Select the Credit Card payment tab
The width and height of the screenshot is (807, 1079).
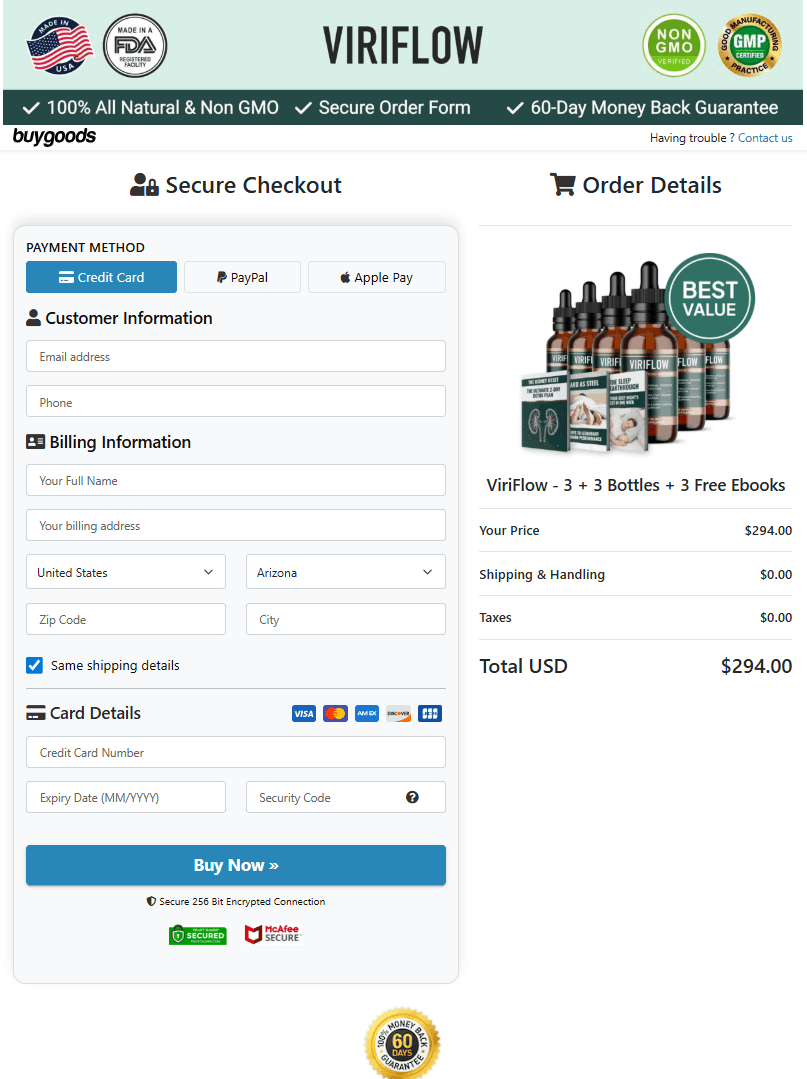coord(101,277)
